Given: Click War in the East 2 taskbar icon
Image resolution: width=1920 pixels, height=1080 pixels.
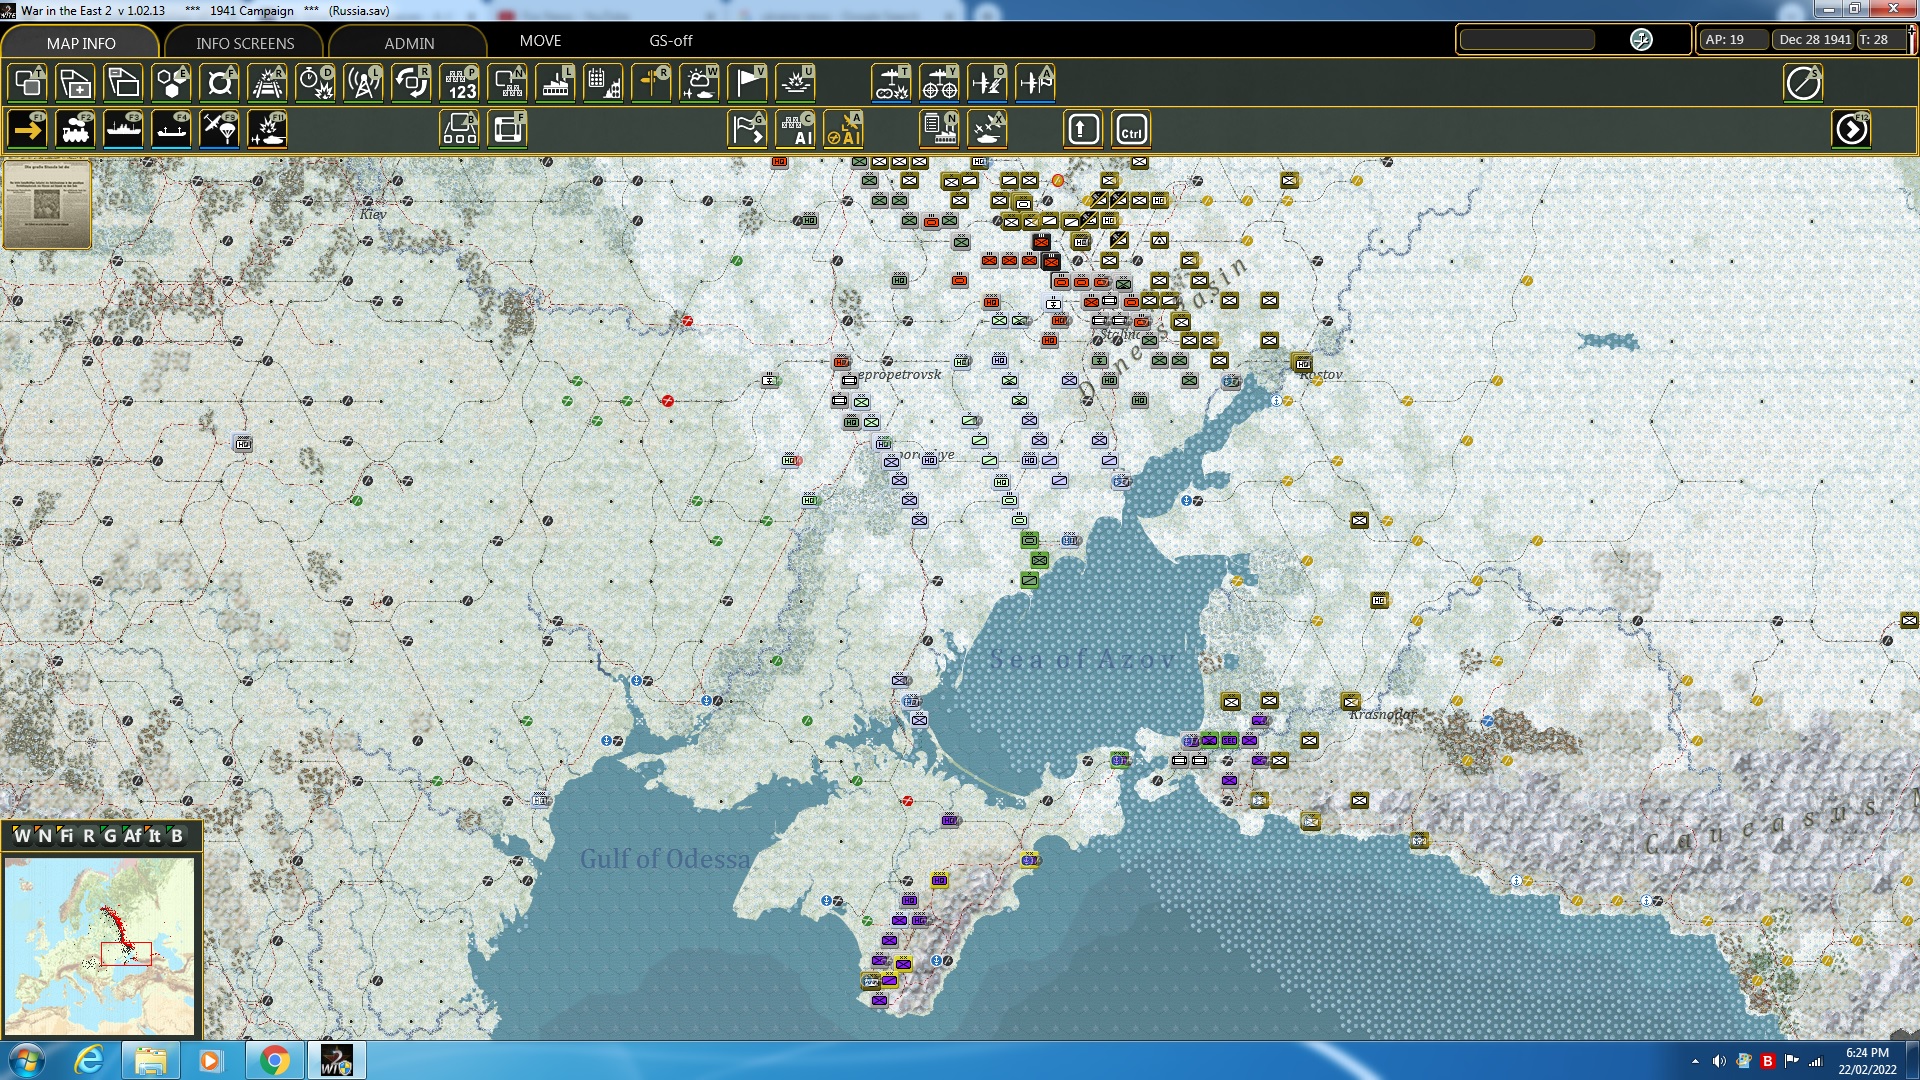Looking at the screenshot, I should coord(336,1060).
